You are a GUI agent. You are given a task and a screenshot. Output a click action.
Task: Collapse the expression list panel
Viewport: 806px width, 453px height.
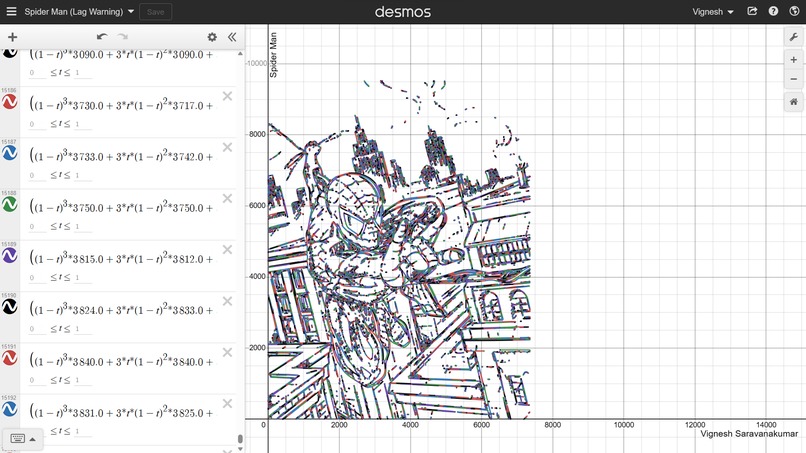[x=232, y=37]
